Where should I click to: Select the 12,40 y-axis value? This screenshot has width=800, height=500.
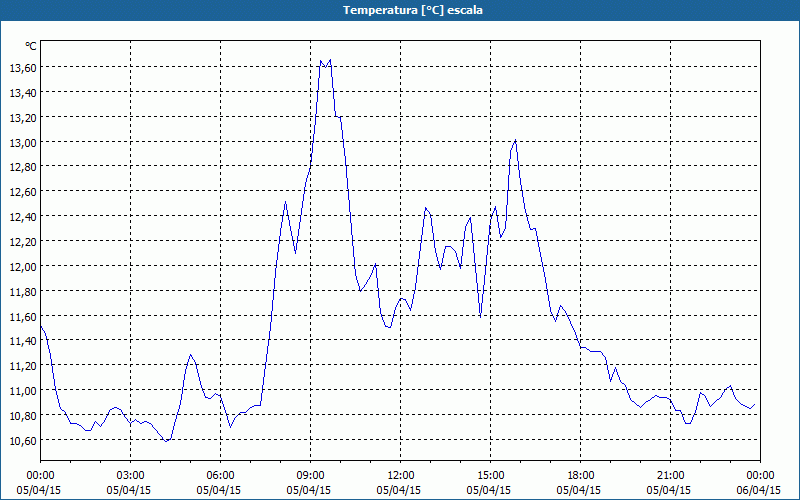coord(22,217)
